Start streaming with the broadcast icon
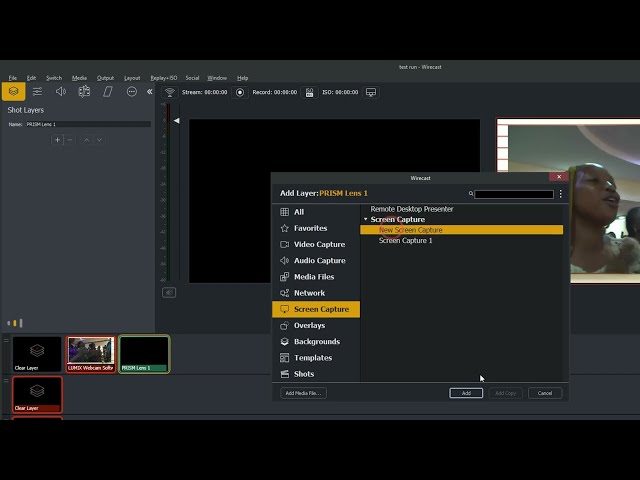640x480 pixels. pos(170,92)
